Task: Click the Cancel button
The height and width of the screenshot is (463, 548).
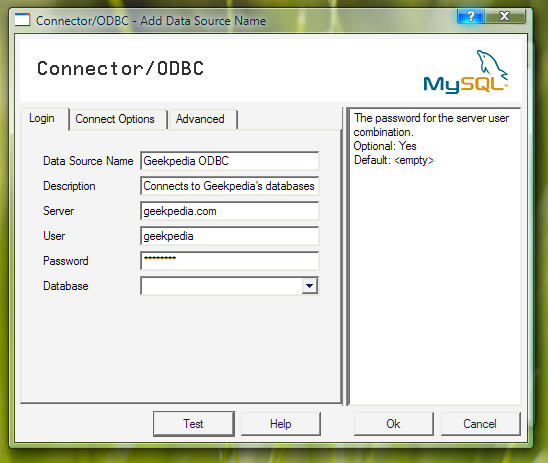Action: click(480, 424)
